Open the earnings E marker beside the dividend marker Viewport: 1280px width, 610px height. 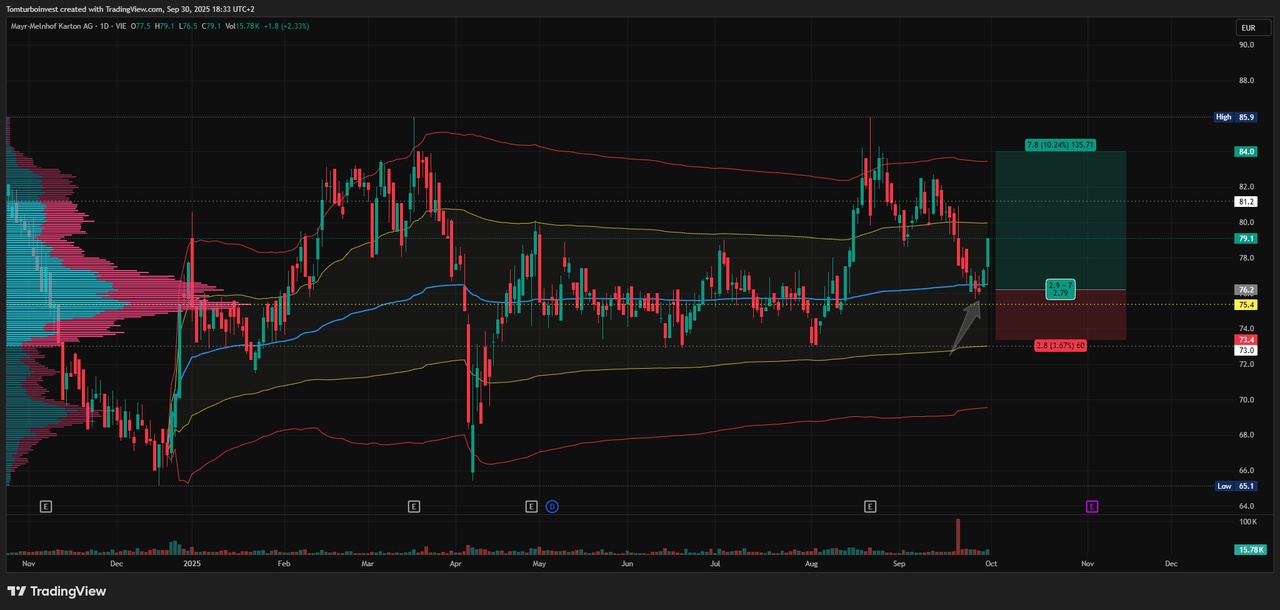click(x=531, y=507)
